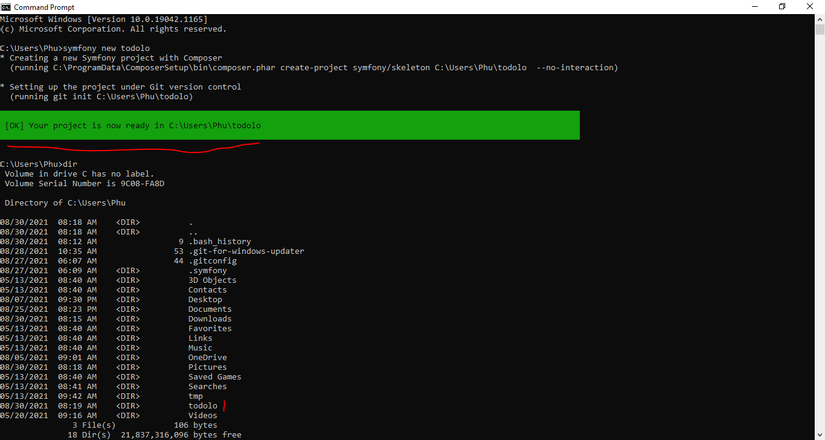Click the "todolo" directory entry
Screen dimensions: 825x440
203,406
